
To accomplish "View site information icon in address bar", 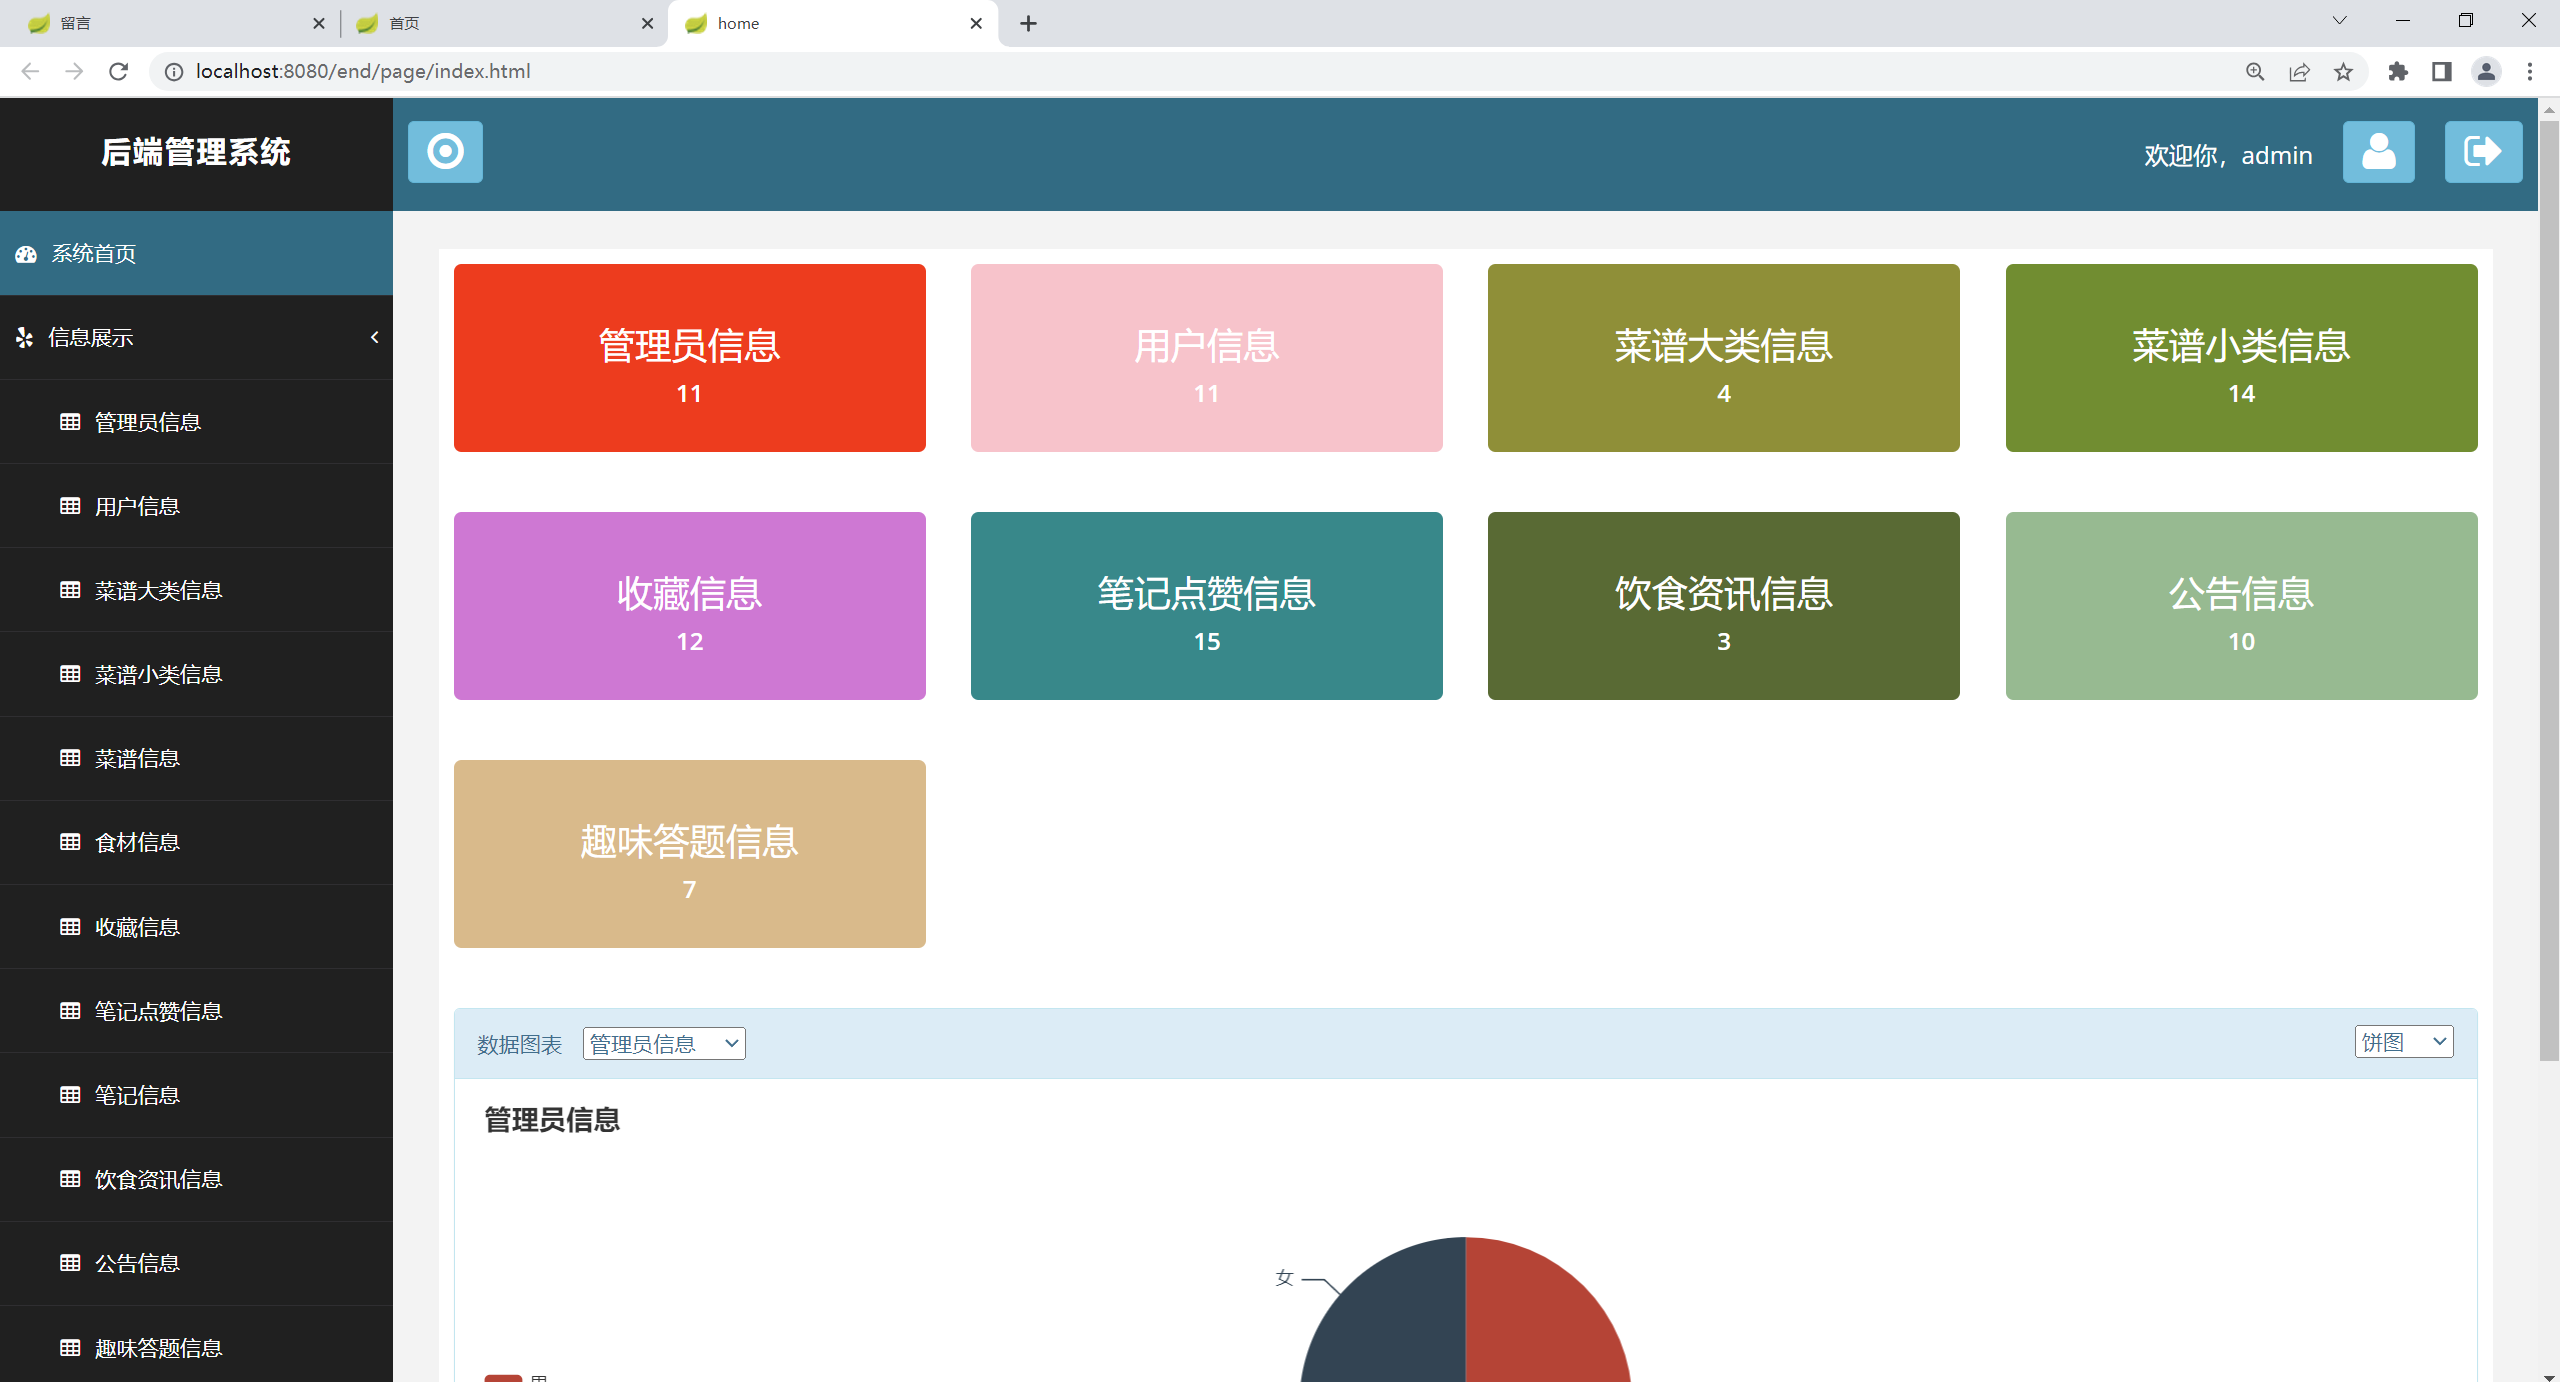I will click(x=174, y=71).
